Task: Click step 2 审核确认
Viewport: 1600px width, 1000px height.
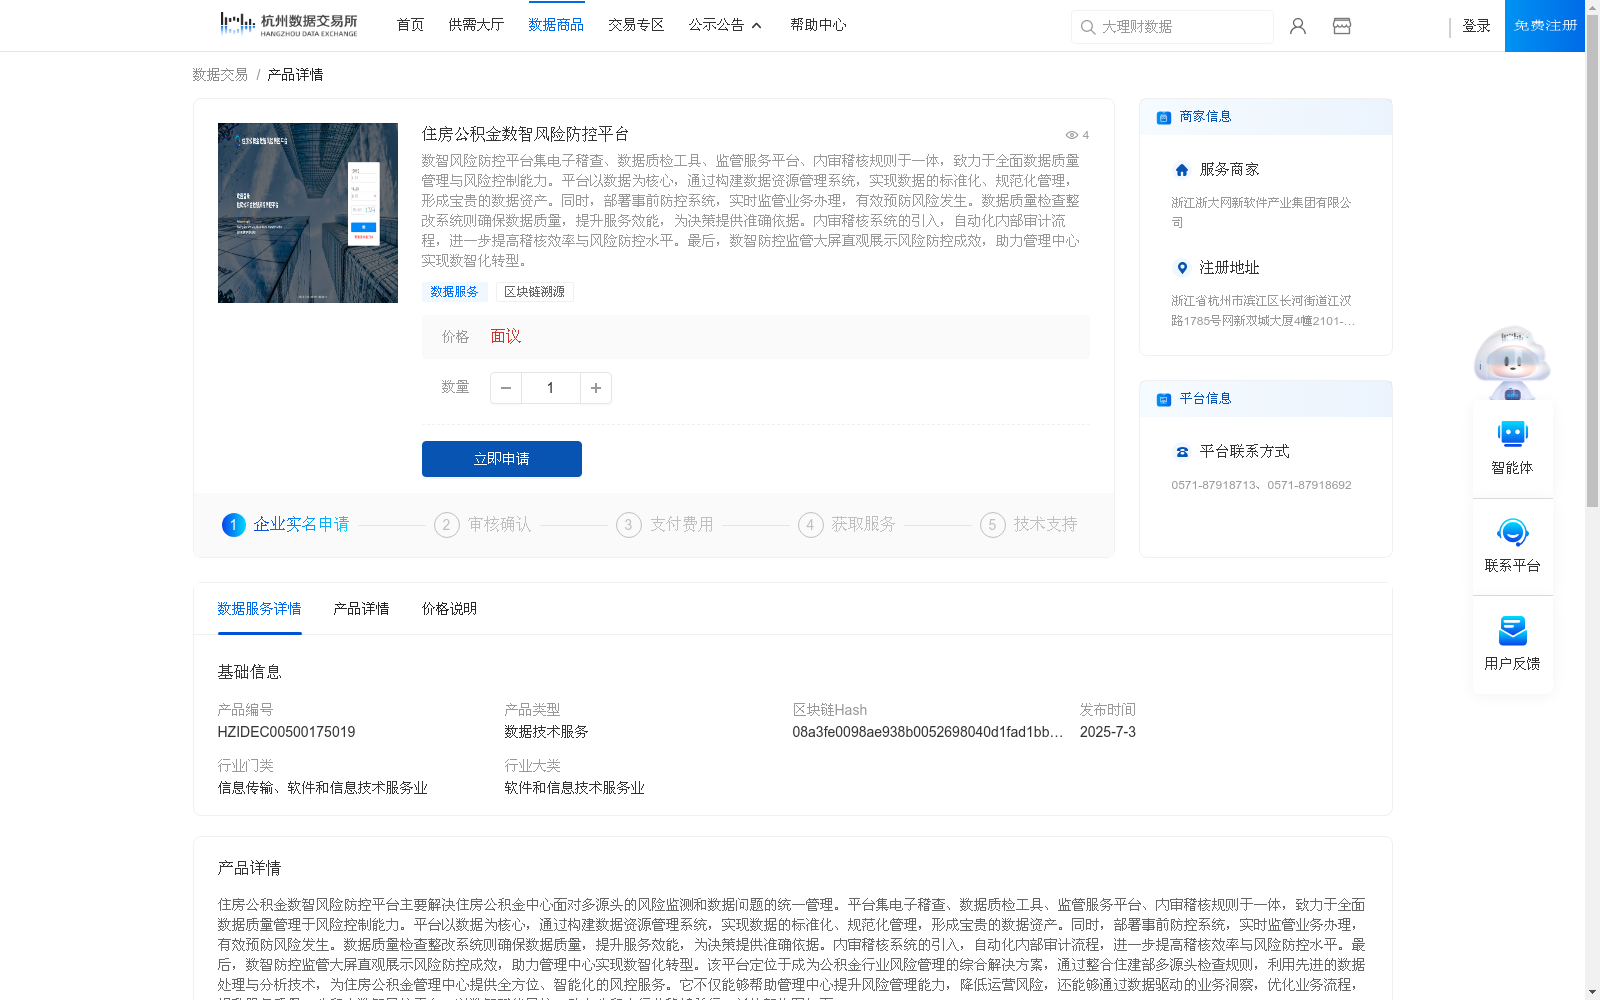Action: click(x=483, y=525)
